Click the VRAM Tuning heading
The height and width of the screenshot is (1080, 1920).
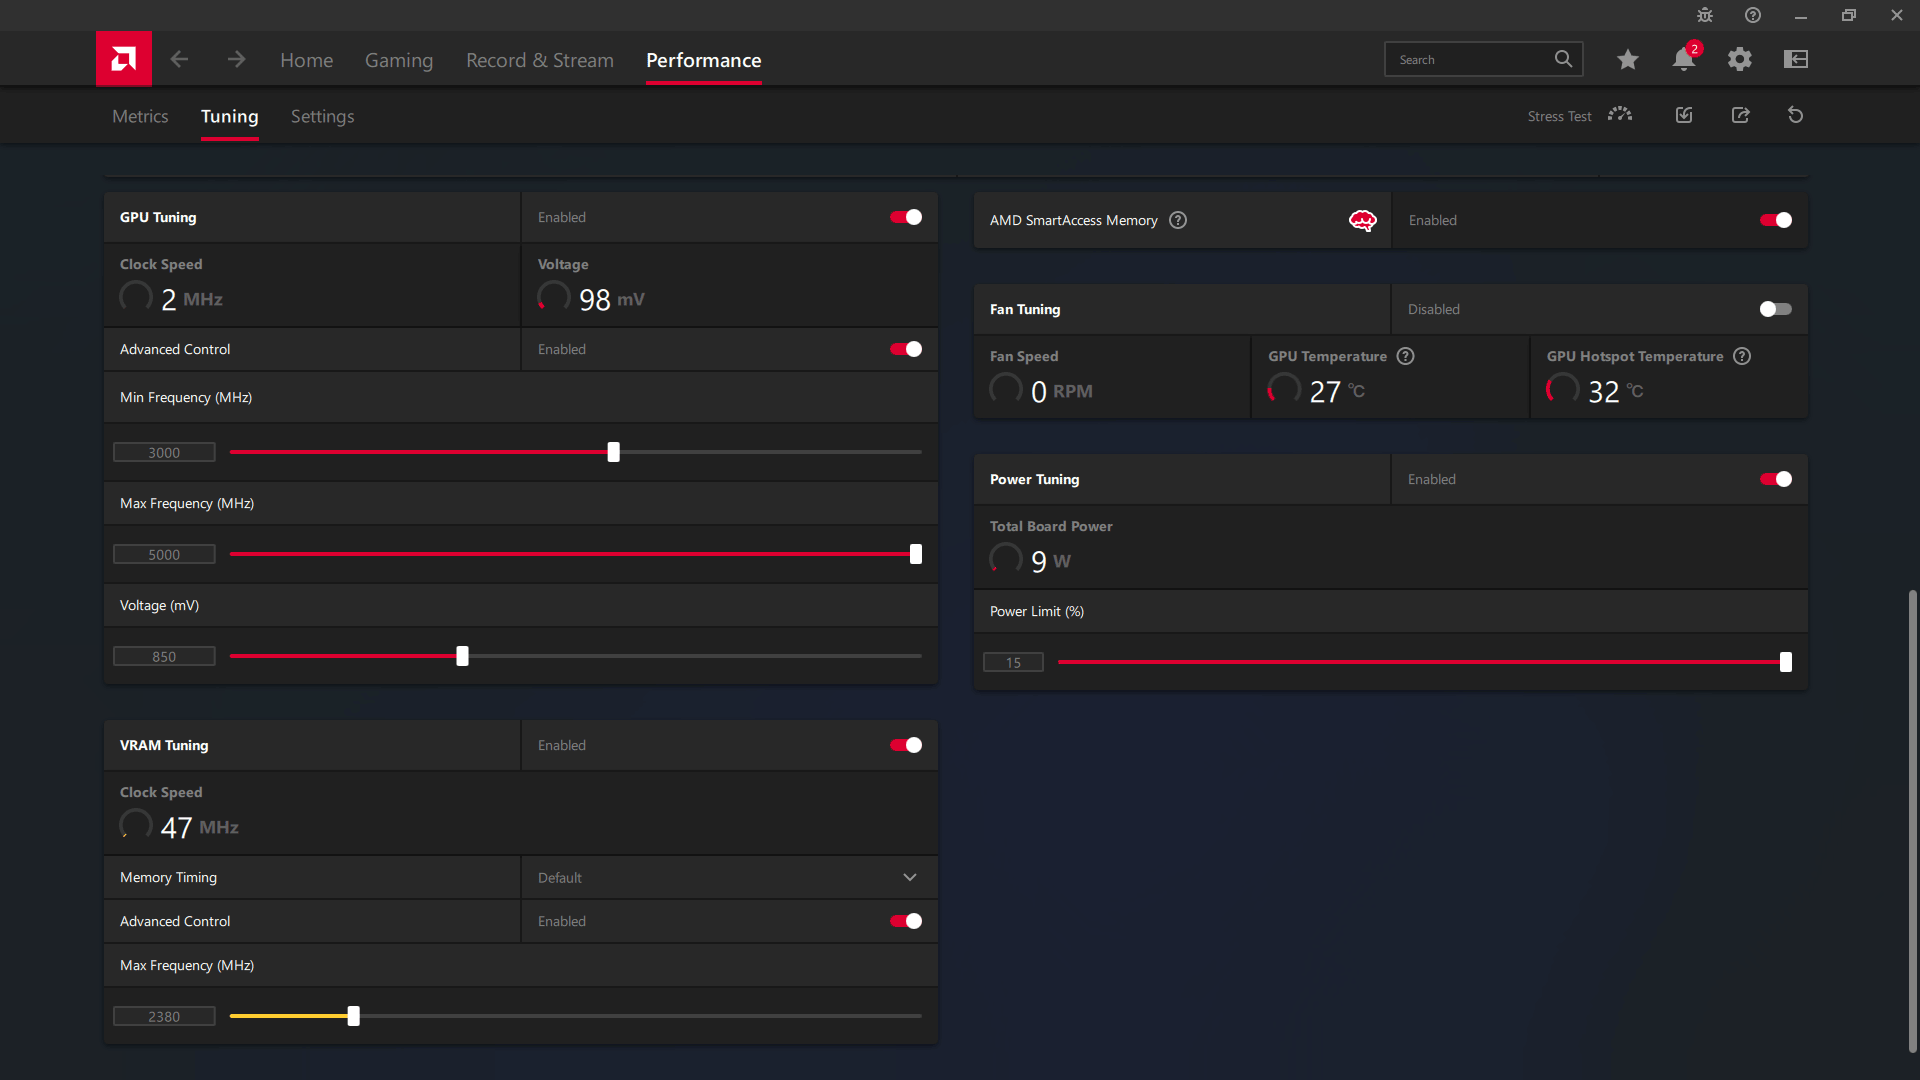(x=164, y=745)
